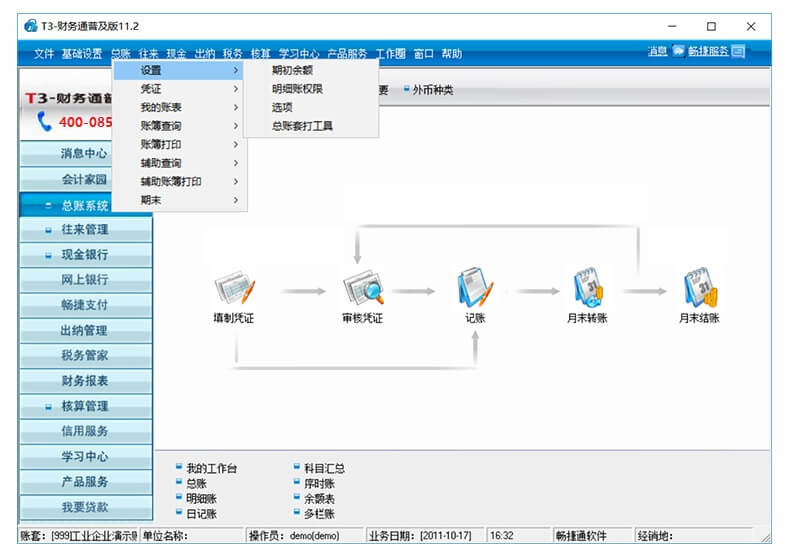Open the 审核凭证 workflow icon

[x=362, y=289]
